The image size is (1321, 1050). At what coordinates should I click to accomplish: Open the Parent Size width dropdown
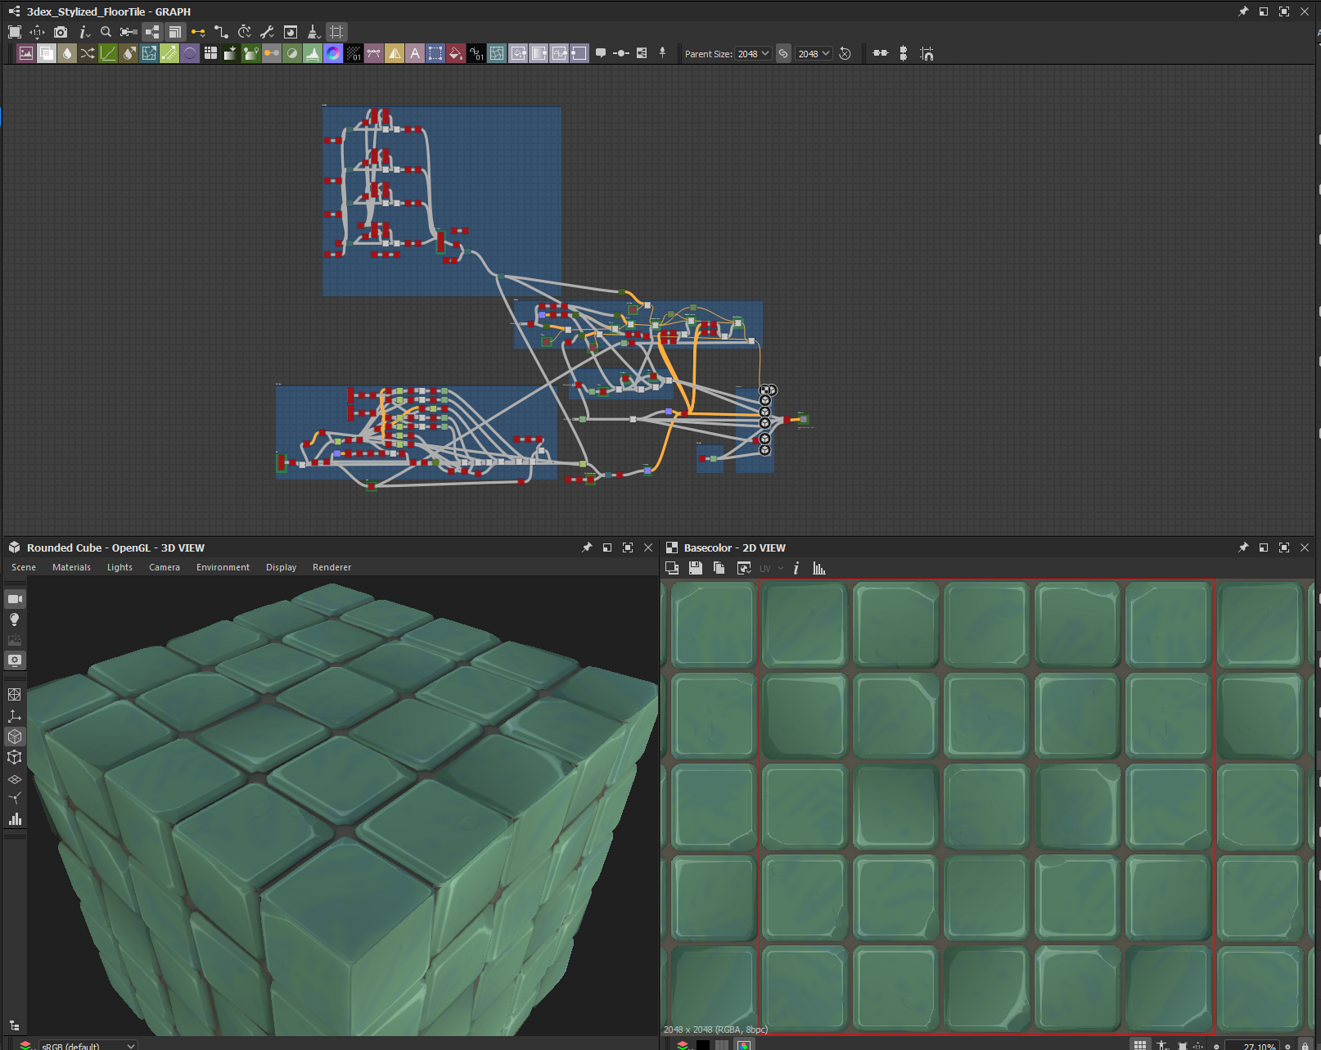(x=753, y=54)
